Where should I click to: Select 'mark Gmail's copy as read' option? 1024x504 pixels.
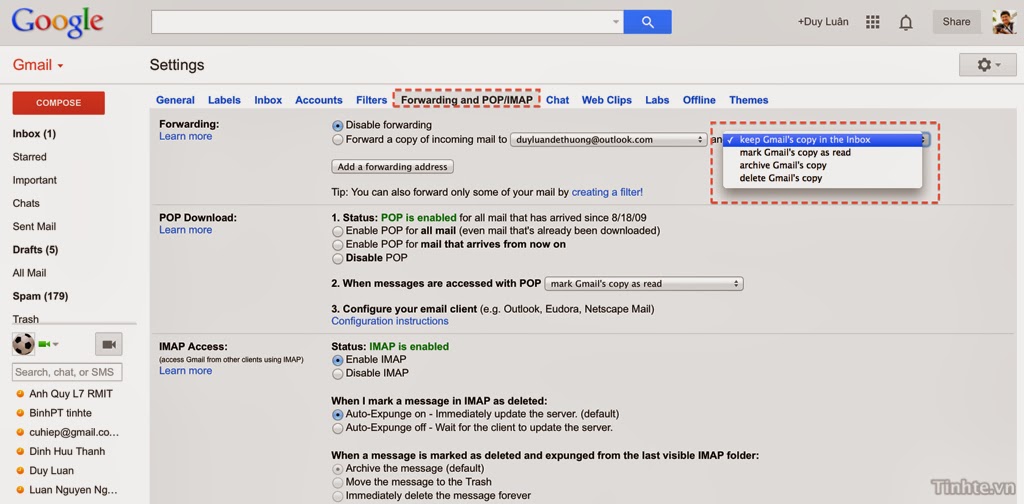click(822, 152)
